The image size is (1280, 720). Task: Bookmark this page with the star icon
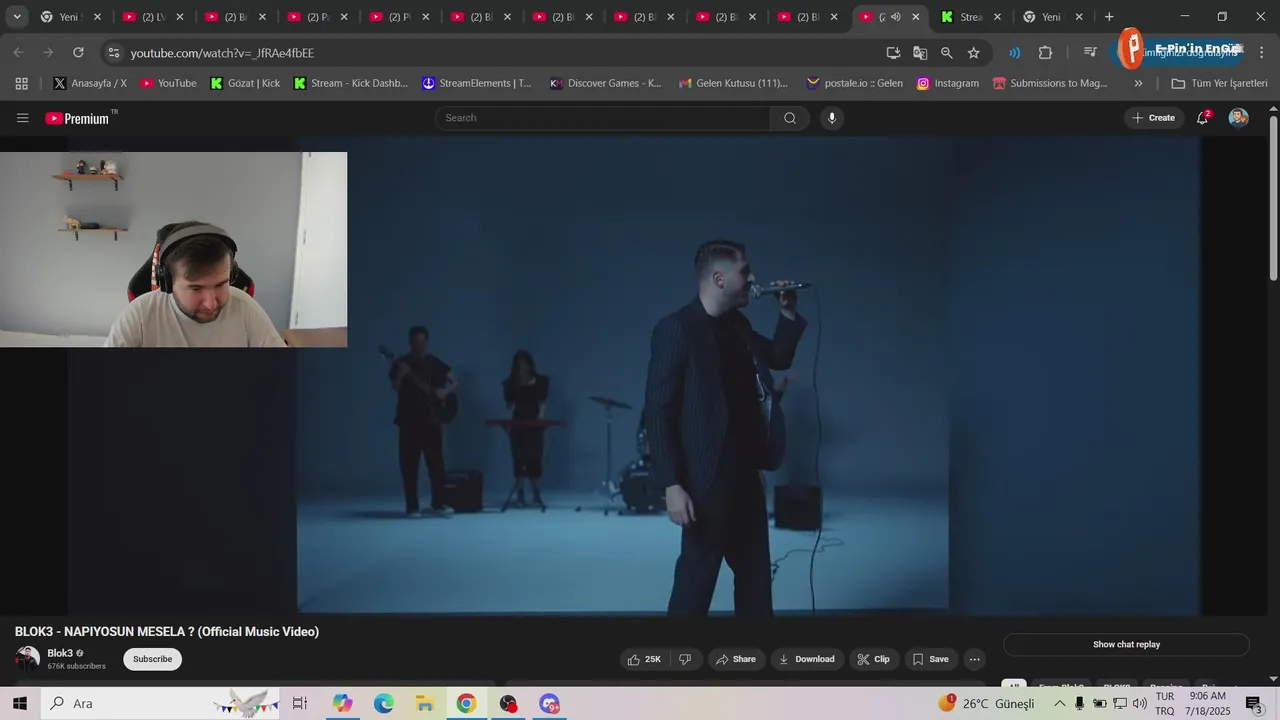[x=974, y=52]
